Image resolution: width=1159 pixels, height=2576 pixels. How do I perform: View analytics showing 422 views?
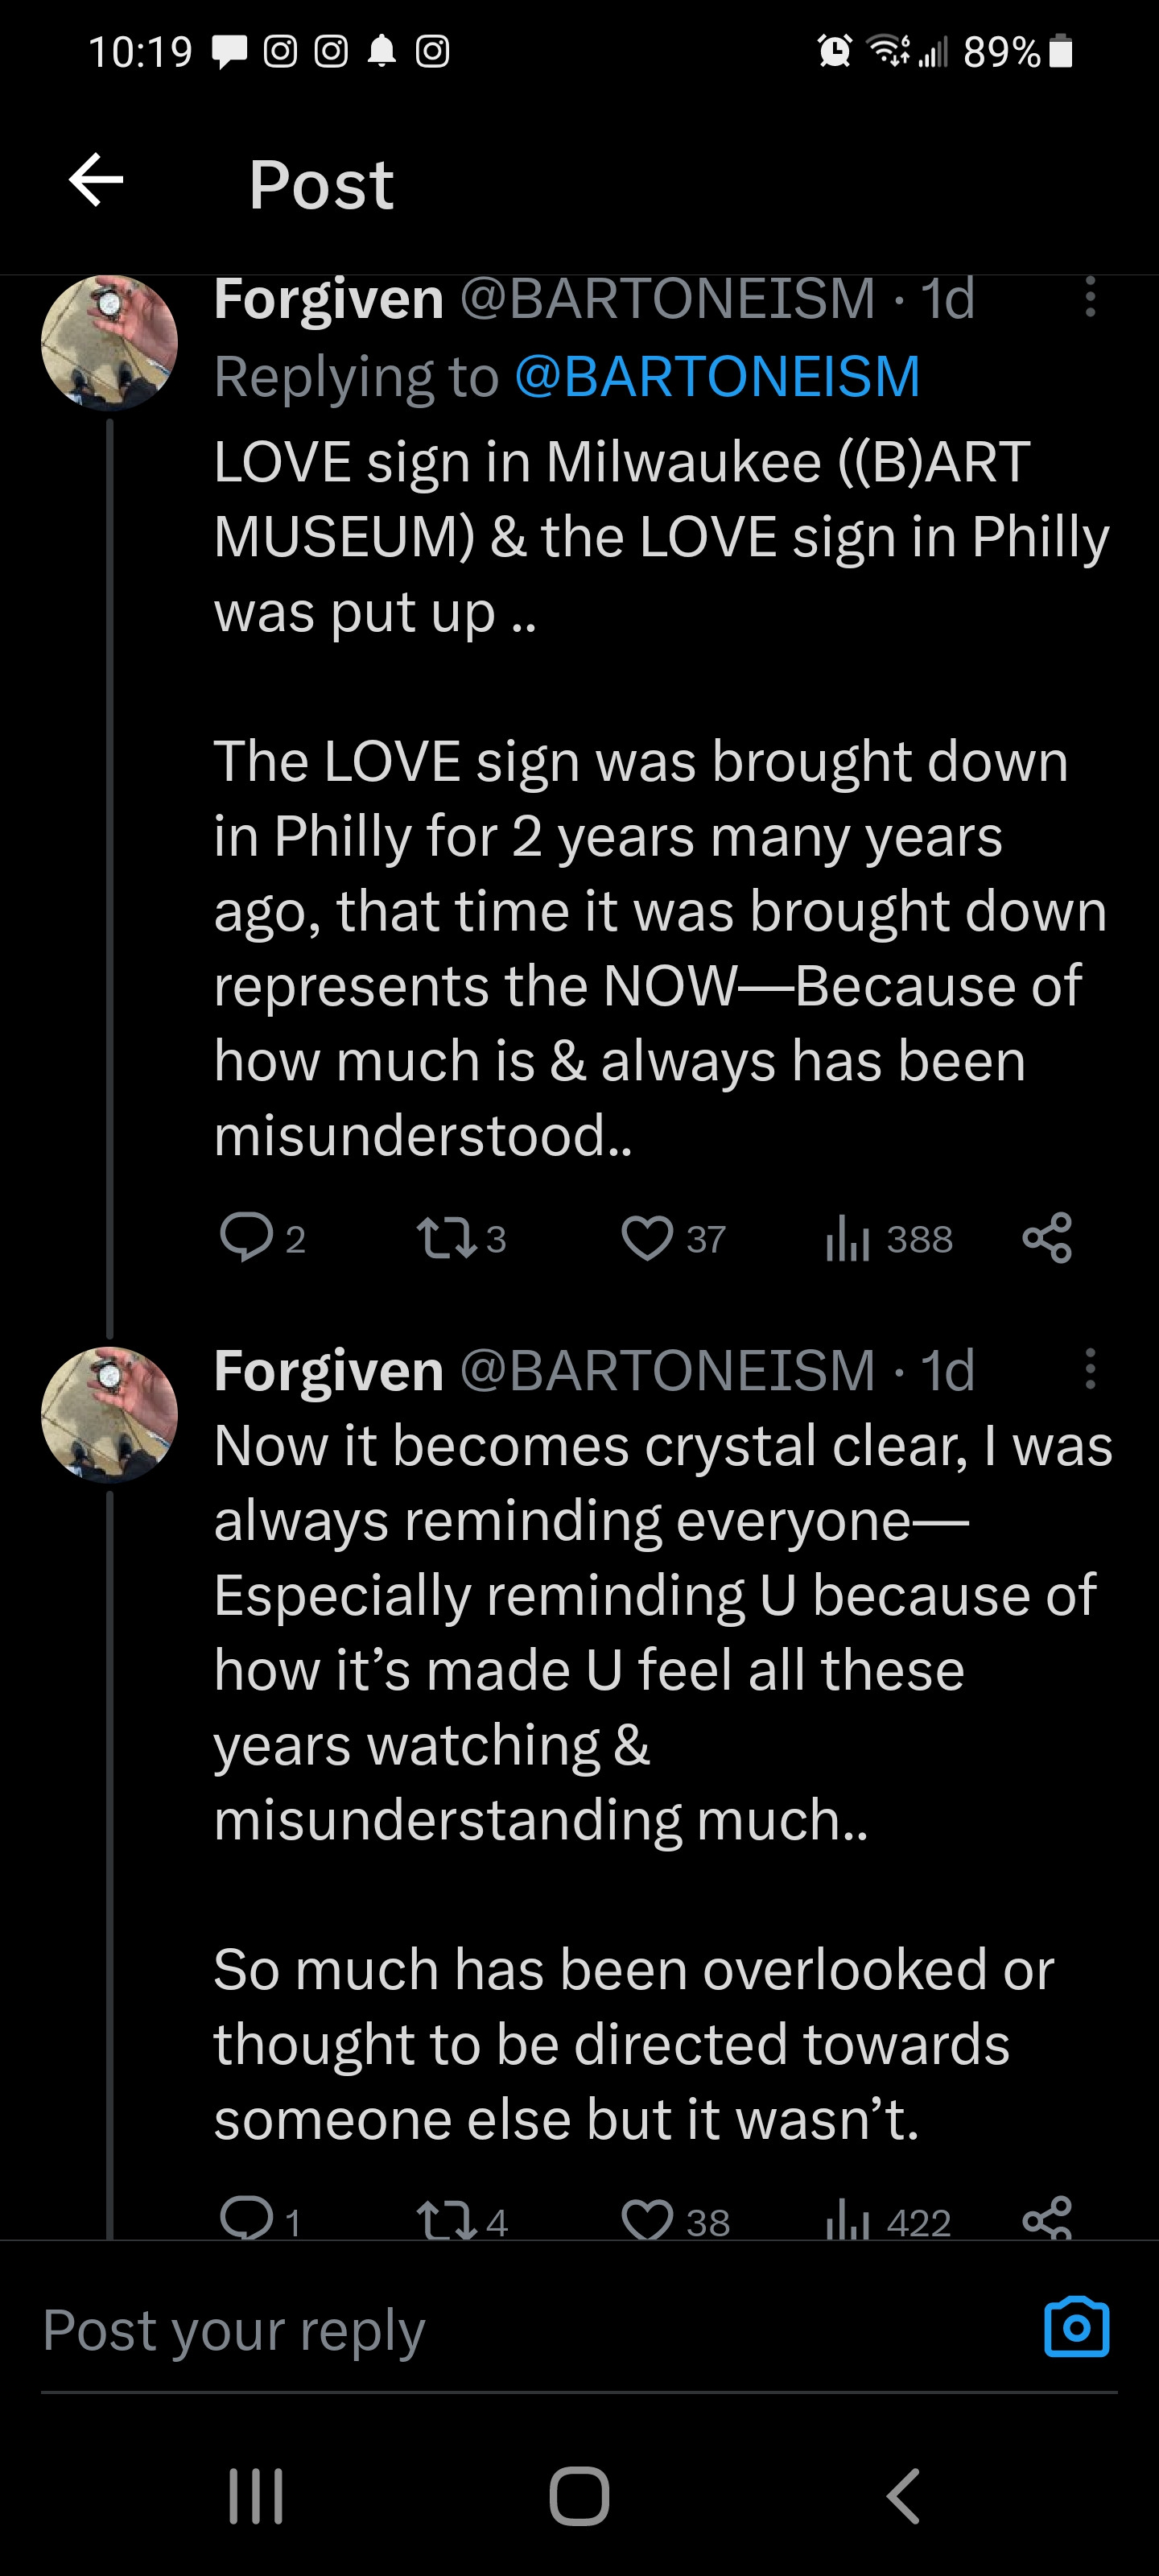pyautogui.click(x=847, y=2221)
